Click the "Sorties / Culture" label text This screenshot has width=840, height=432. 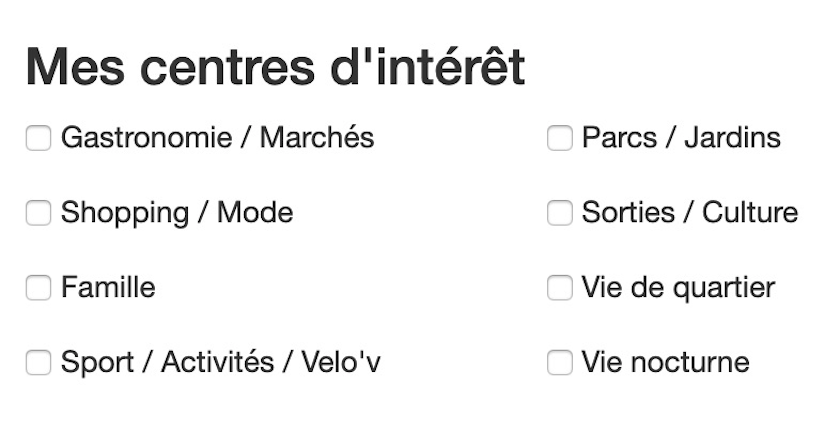click(x=690, y=213)
